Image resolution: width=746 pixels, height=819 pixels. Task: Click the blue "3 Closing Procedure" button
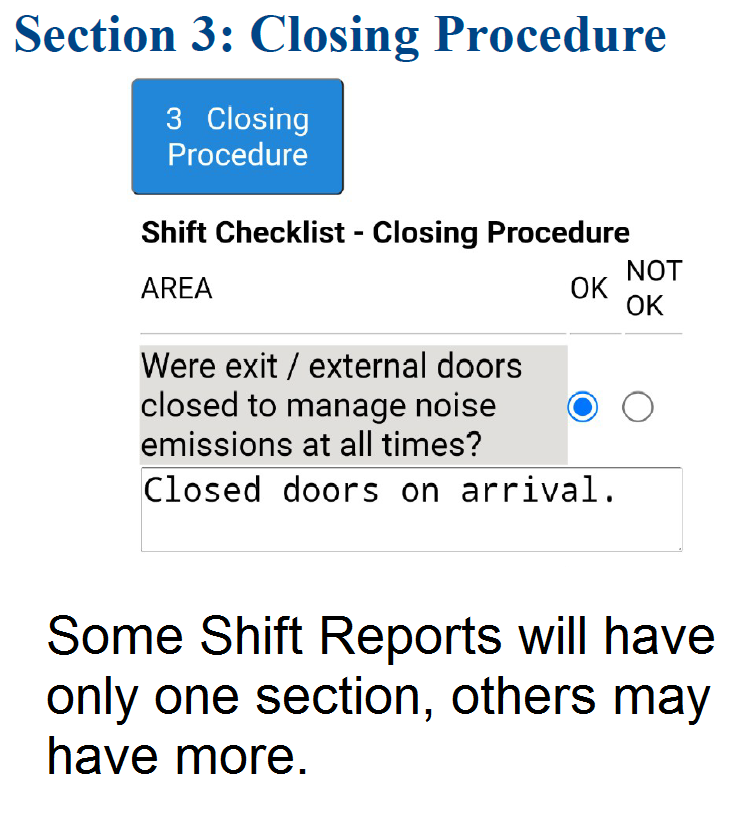pos(238,137)
